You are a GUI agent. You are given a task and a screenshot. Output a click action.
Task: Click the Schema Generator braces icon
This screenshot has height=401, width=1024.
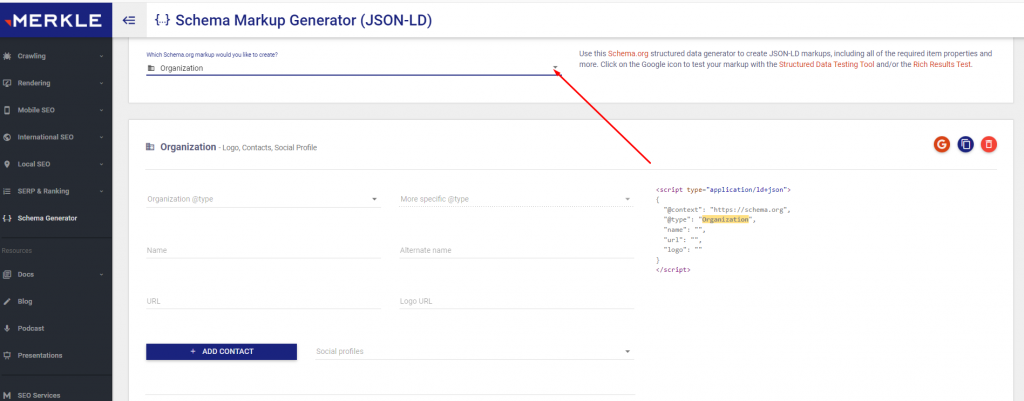point(7,218)
